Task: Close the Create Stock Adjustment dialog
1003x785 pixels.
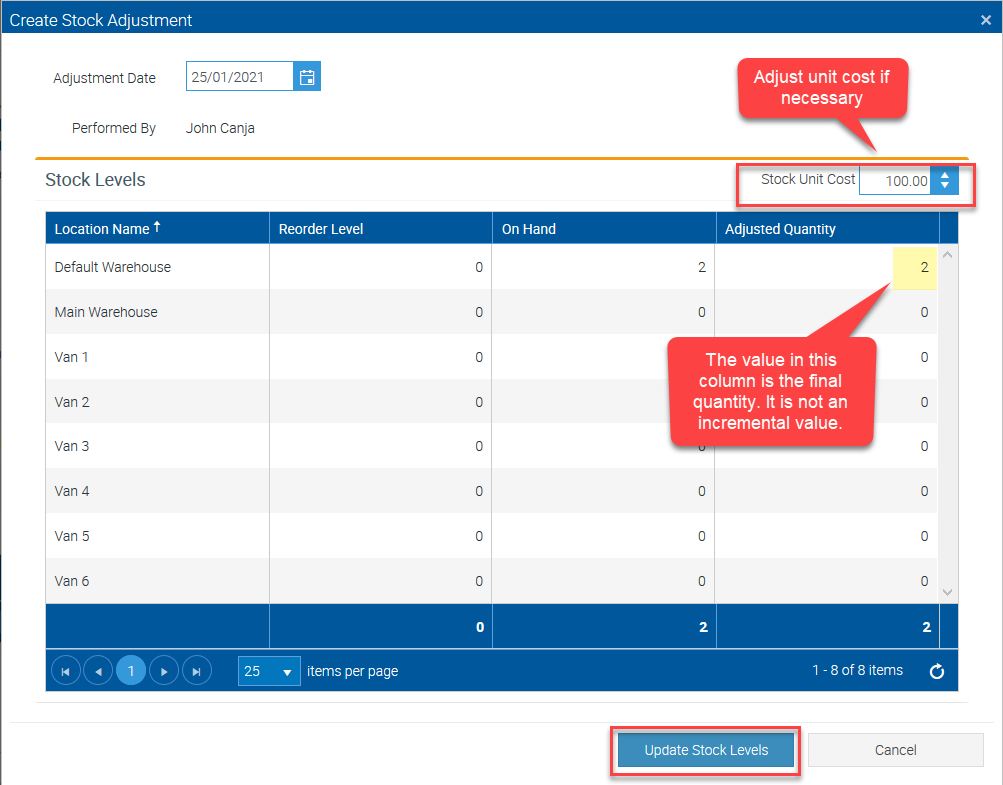Action: 986,20
